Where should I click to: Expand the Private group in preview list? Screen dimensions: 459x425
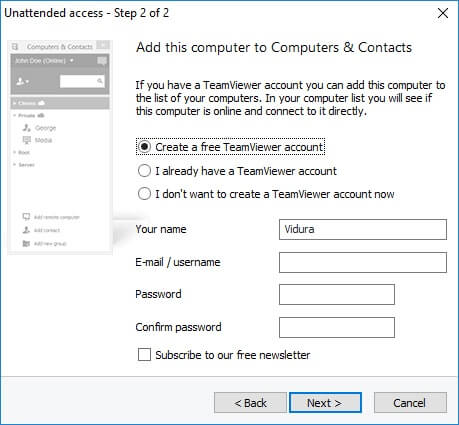click(x=15, y=115)
